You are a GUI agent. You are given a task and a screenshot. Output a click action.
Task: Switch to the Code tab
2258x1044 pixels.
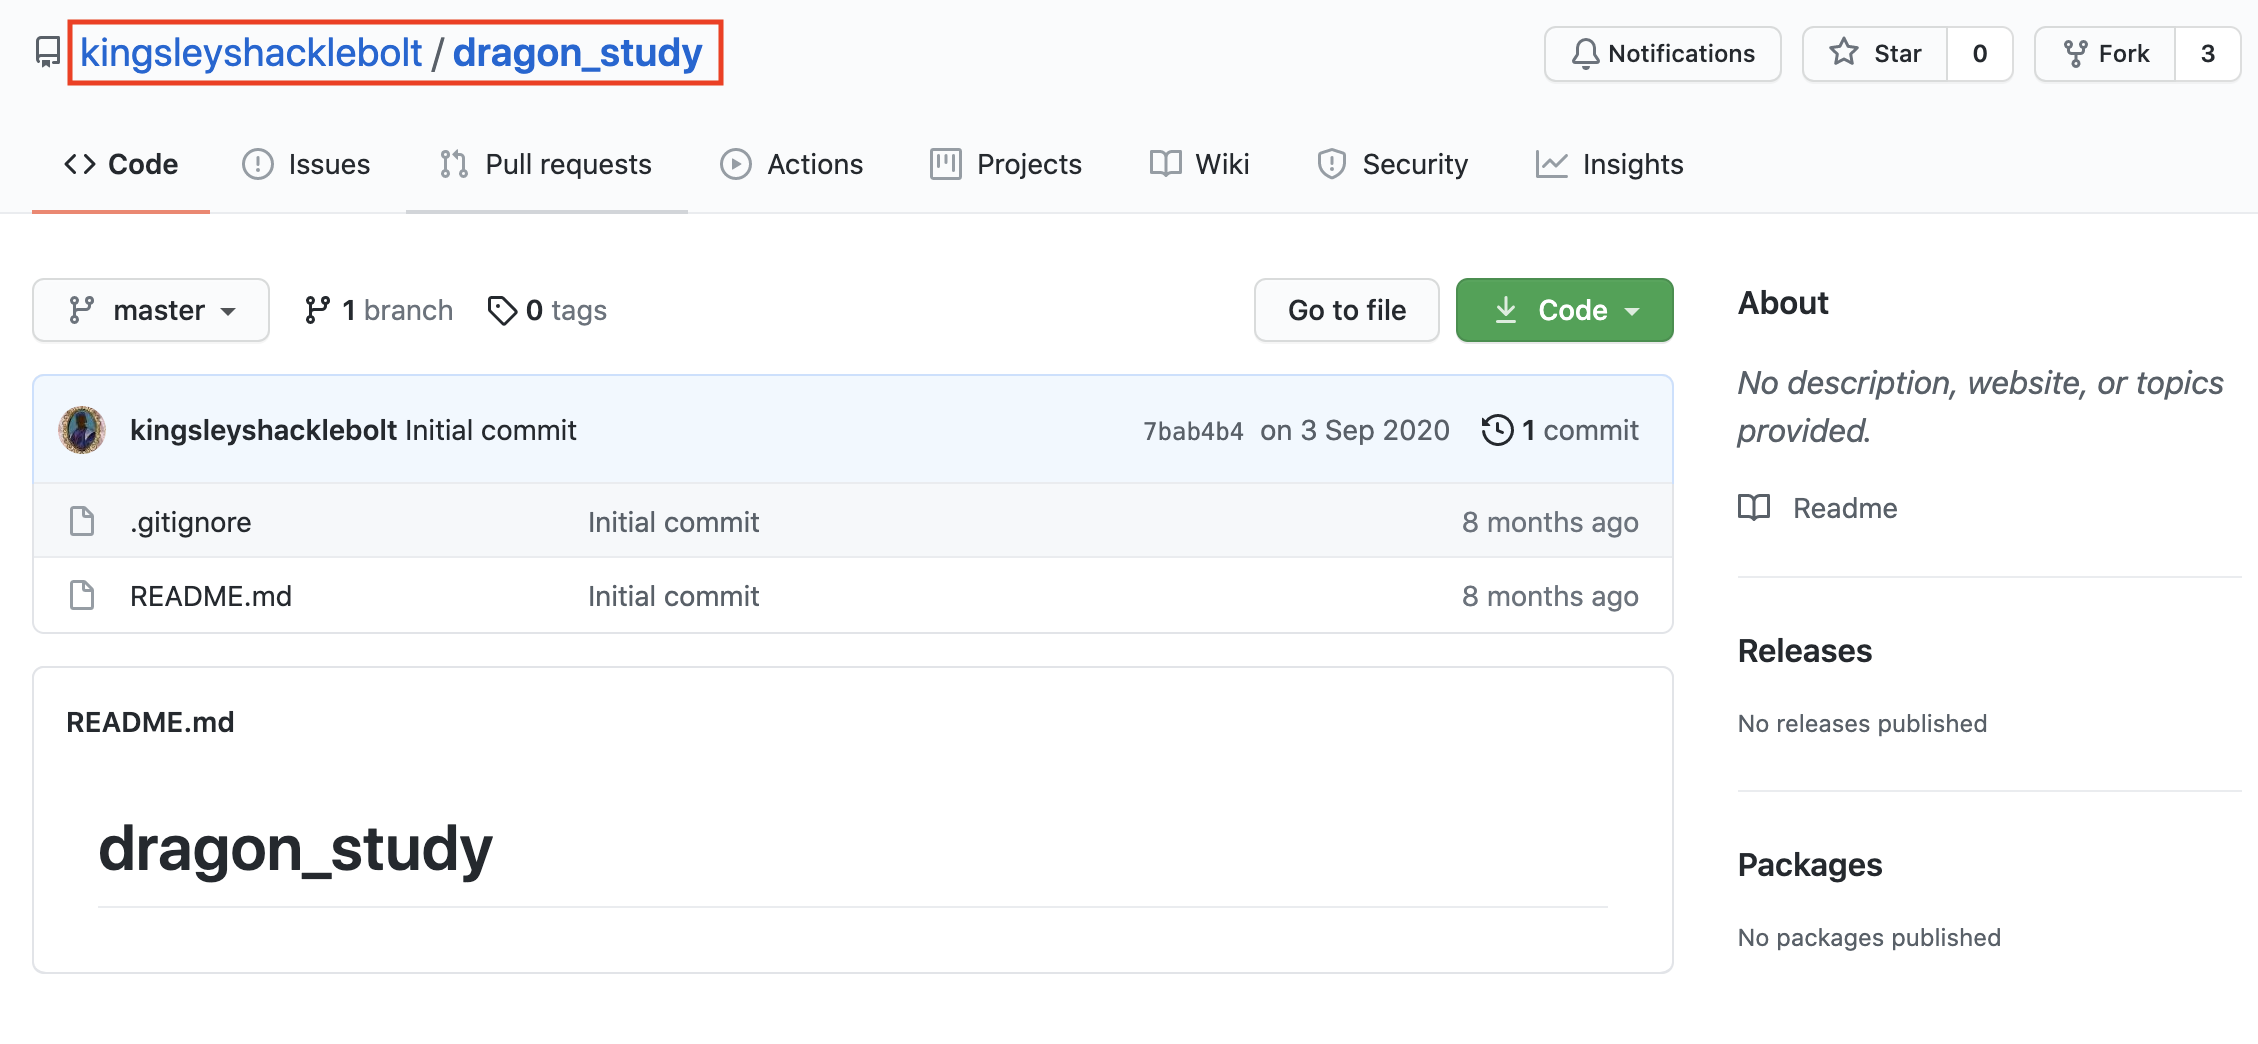point(121,164)
